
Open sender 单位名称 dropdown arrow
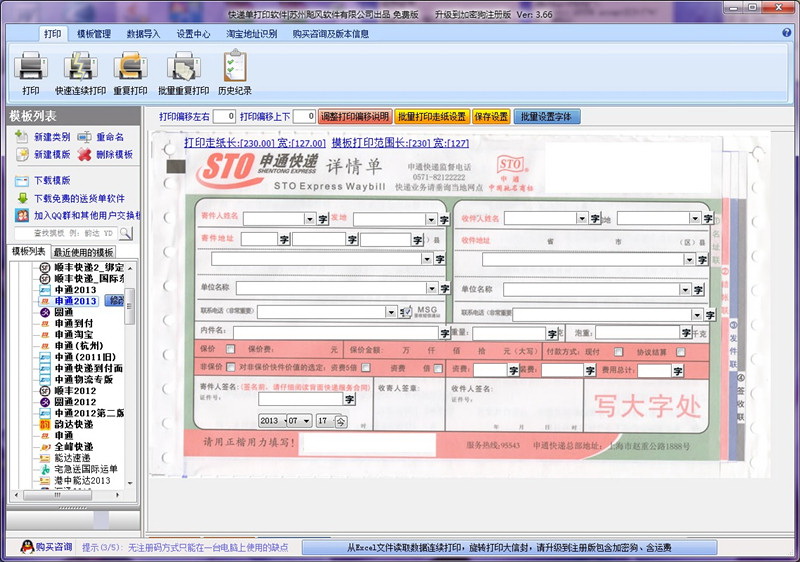pos(432,289)
